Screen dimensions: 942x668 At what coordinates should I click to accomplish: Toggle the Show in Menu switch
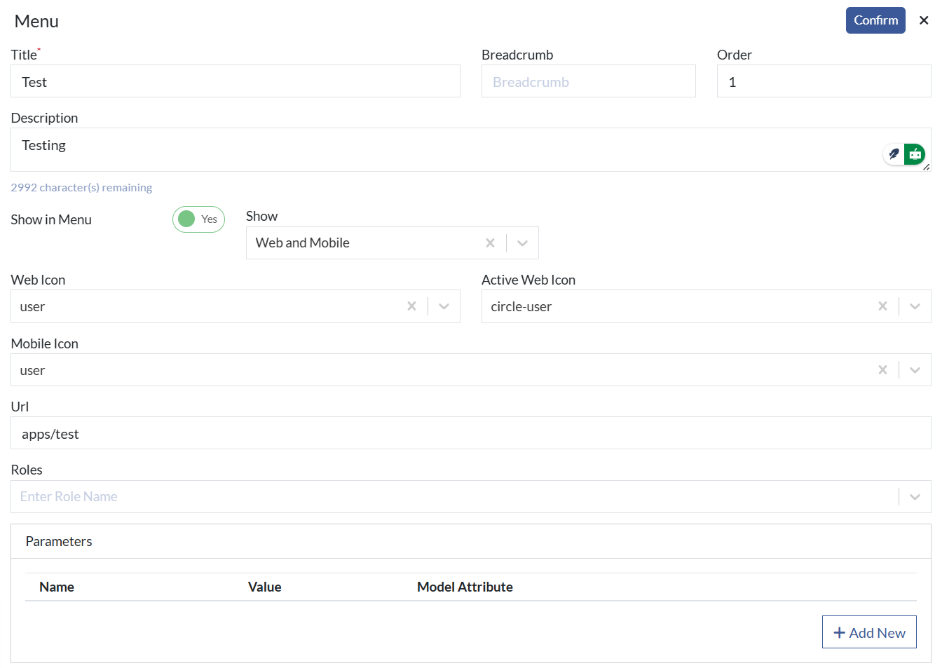tap(198, 219)
